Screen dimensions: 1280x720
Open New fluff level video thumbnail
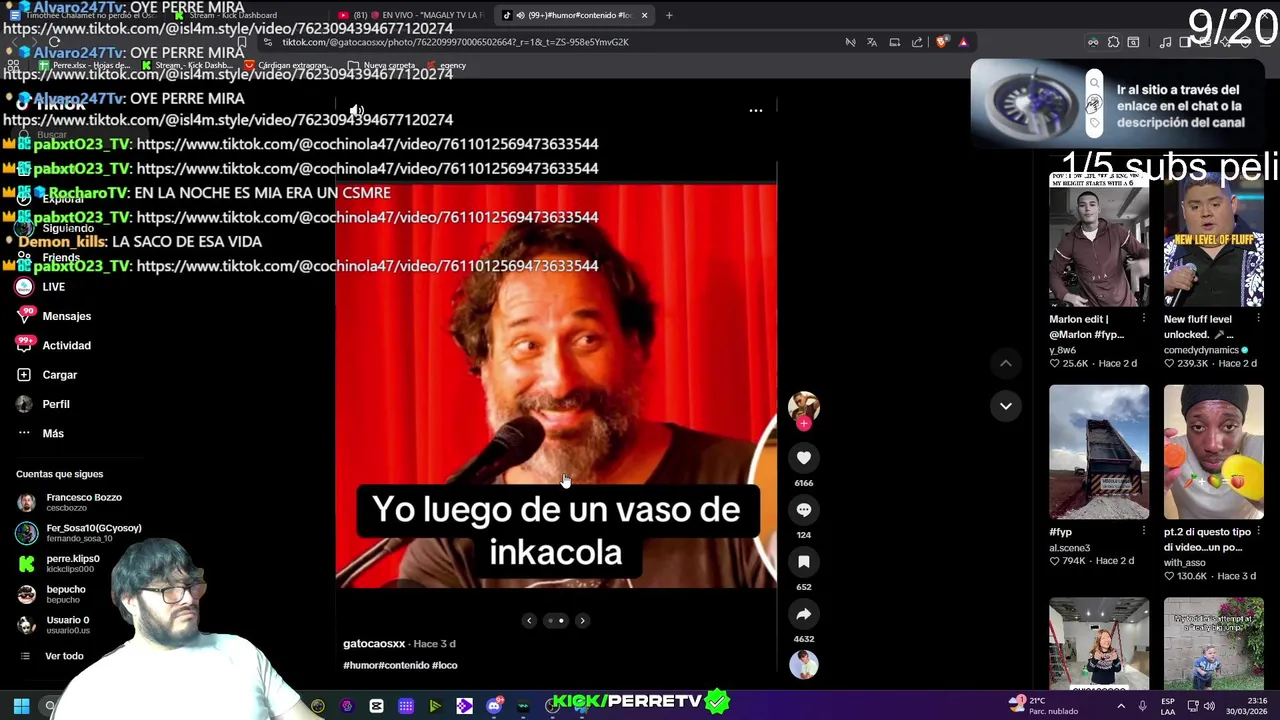pyautogui.click(x=1214, y=239)
